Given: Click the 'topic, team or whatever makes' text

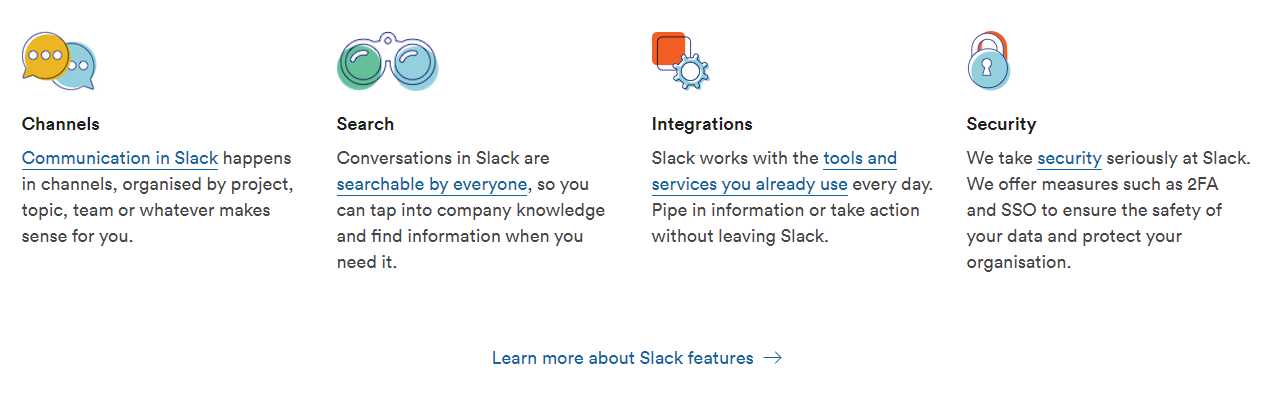Looking at the screenshot, I should point(146,210).
